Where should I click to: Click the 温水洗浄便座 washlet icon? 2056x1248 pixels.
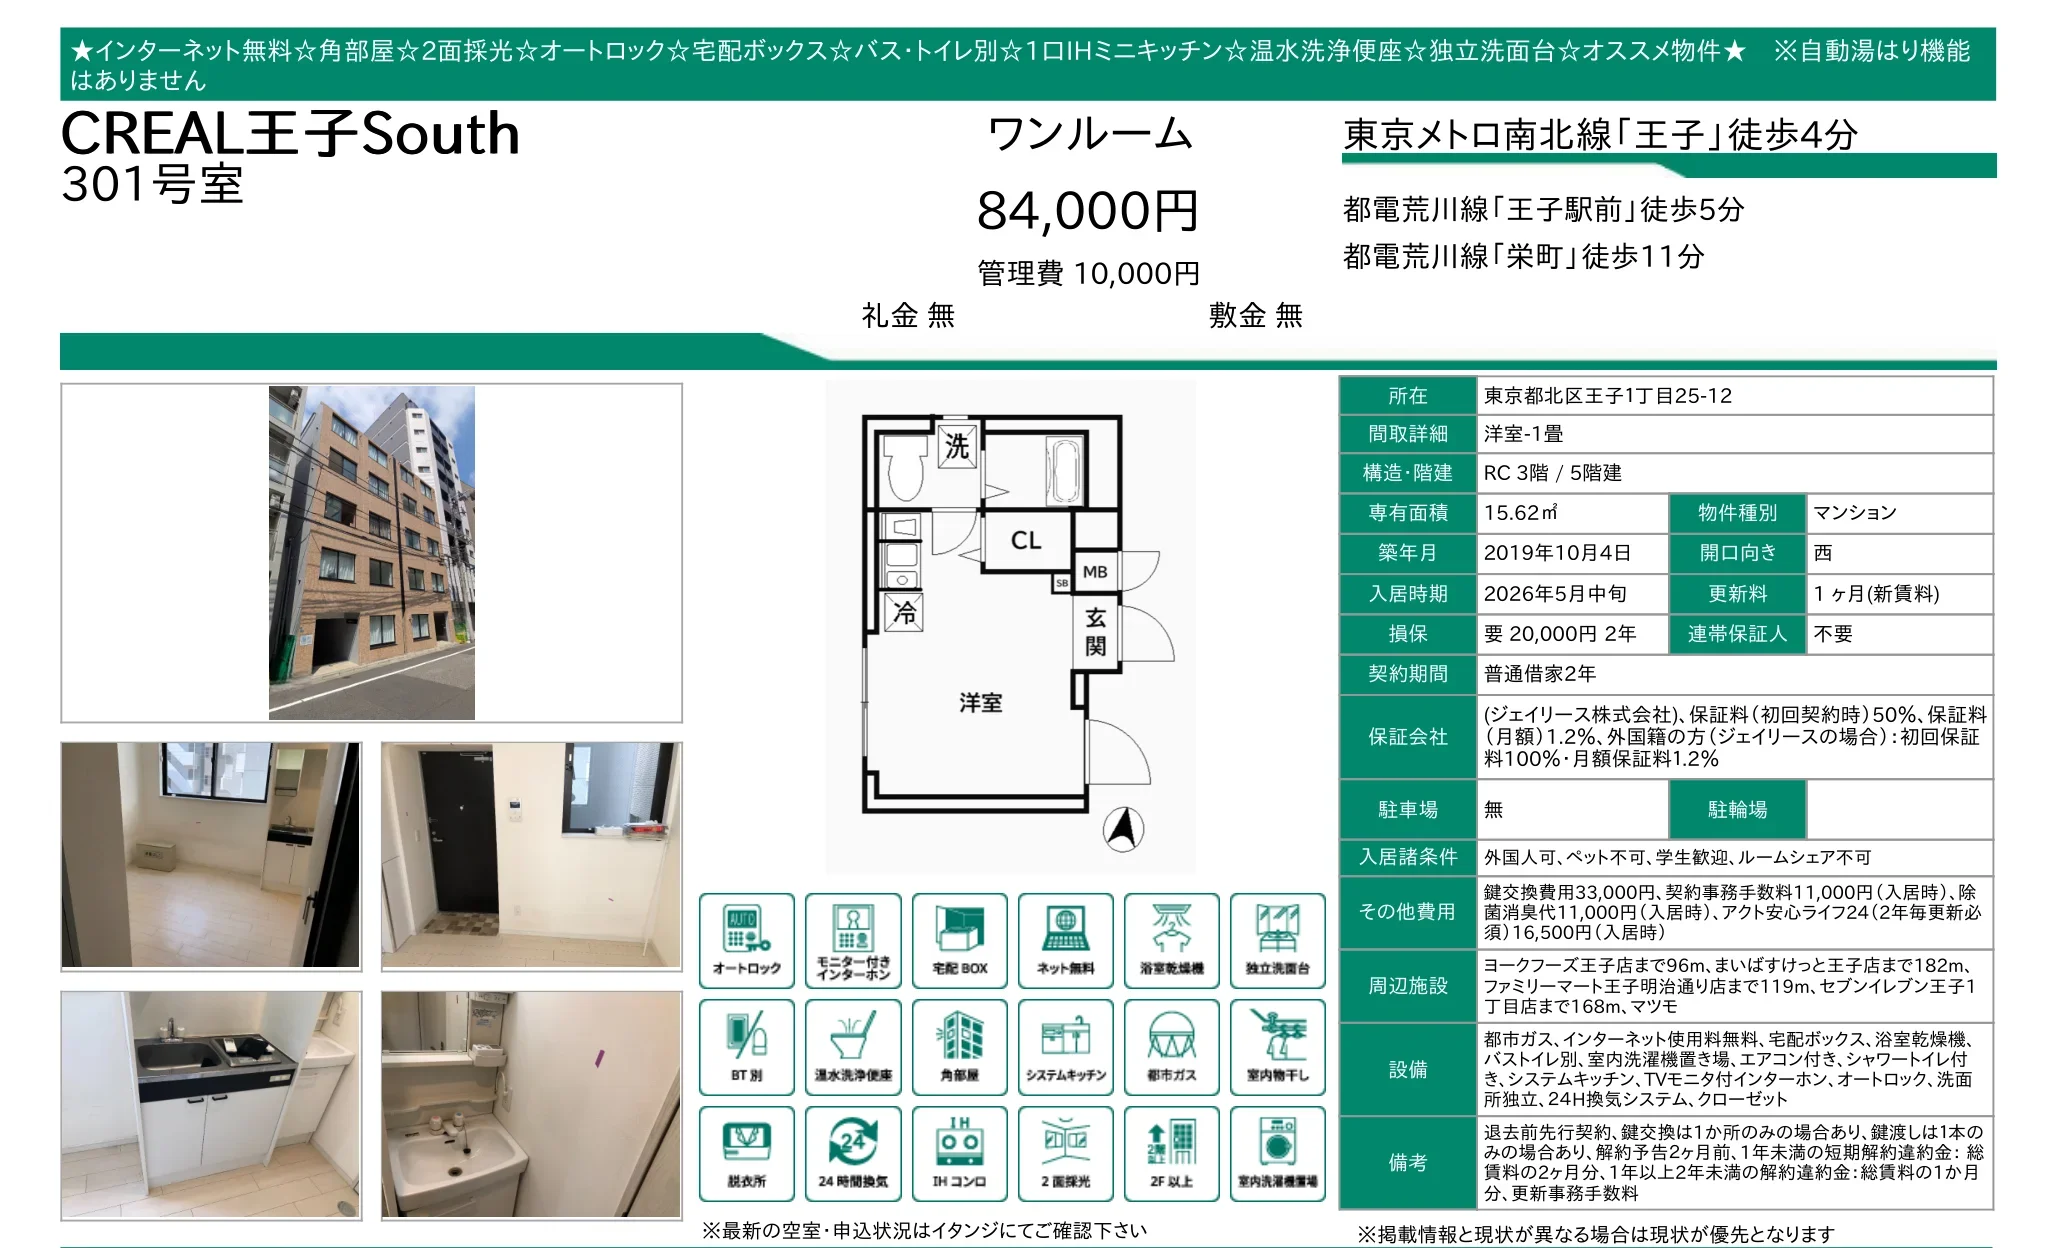[x=852, y=1047]
